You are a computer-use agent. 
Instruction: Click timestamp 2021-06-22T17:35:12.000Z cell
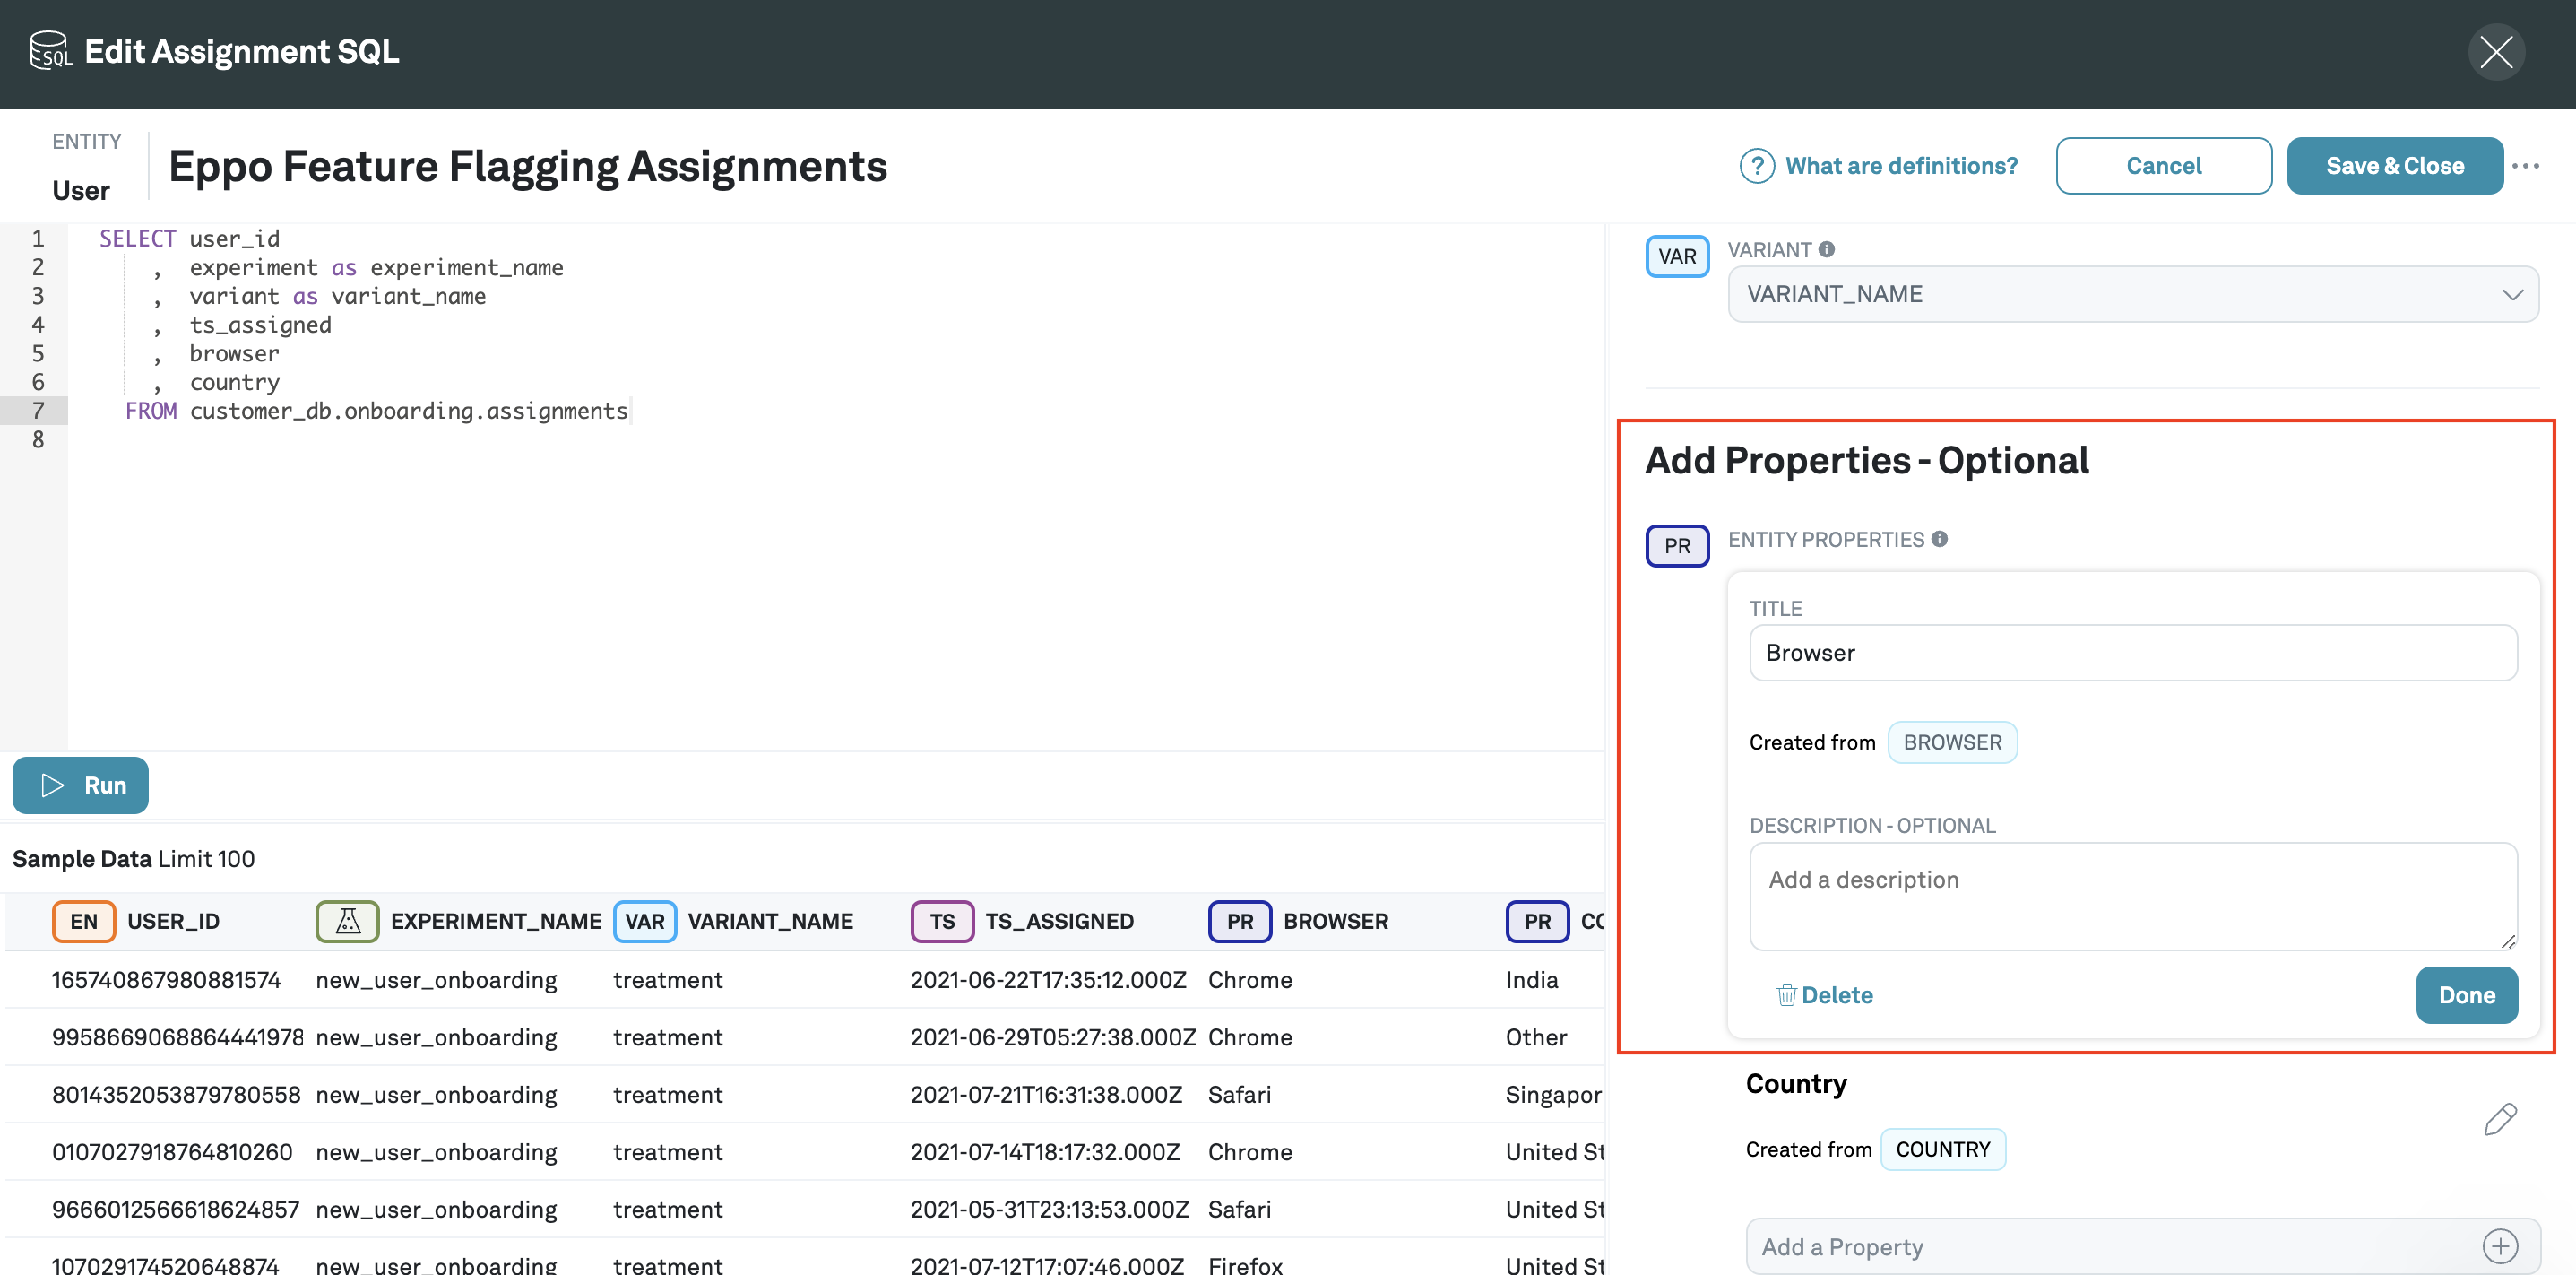(1048, 980)
